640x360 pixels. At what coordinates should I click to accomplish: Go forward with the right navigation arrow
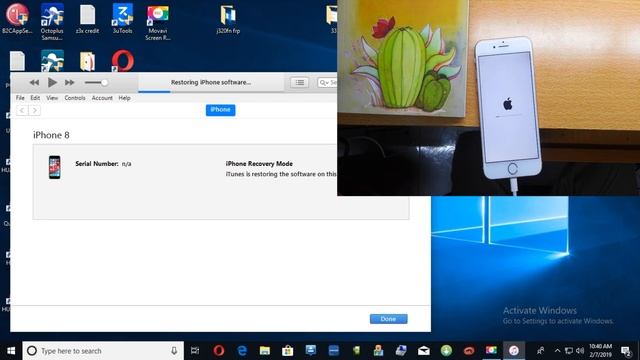pos(35,110)
